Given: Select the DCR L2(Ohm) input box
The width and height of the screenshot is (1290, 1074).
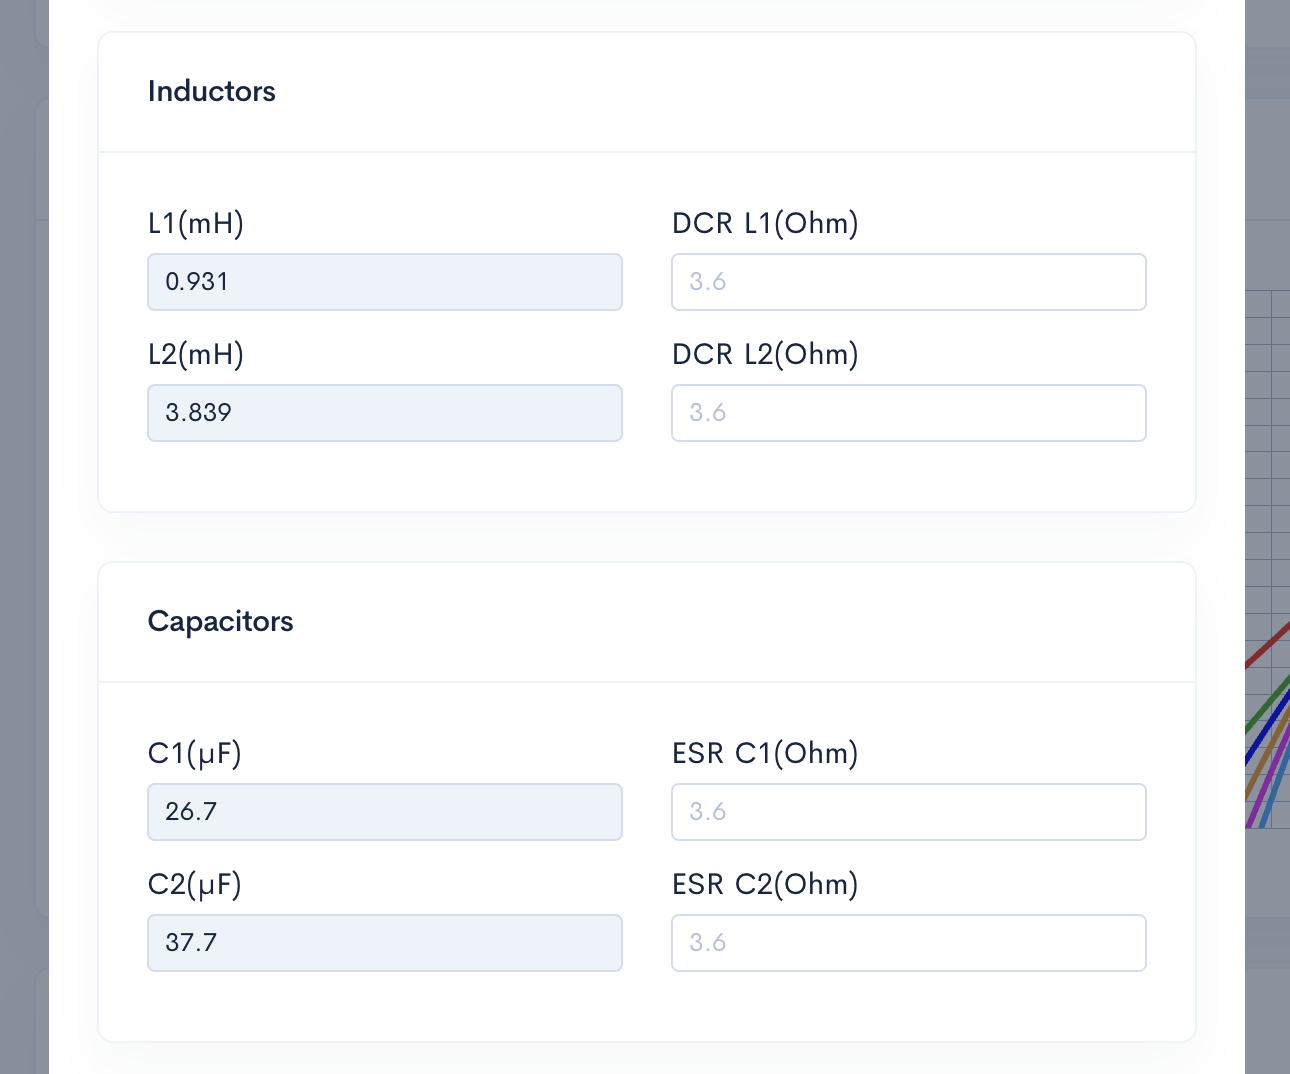Looking at the screenshot, I should coord(908,413).
